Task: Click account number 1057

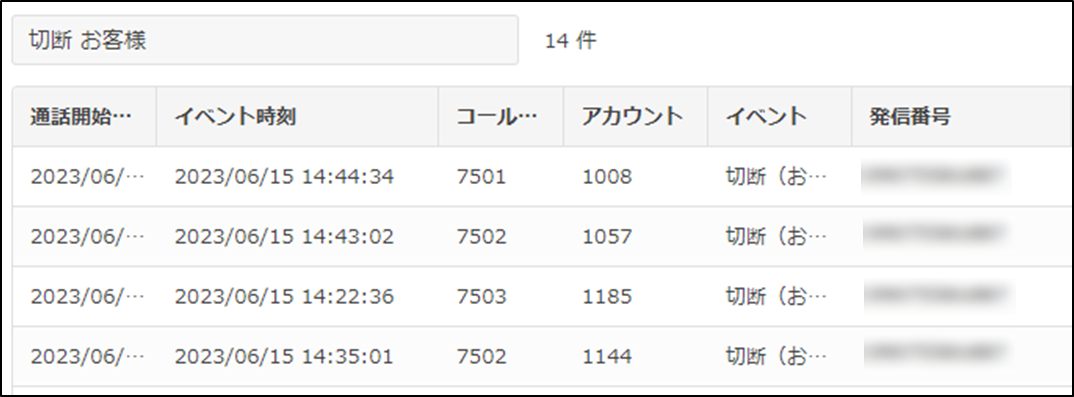Action: point(607,237)
